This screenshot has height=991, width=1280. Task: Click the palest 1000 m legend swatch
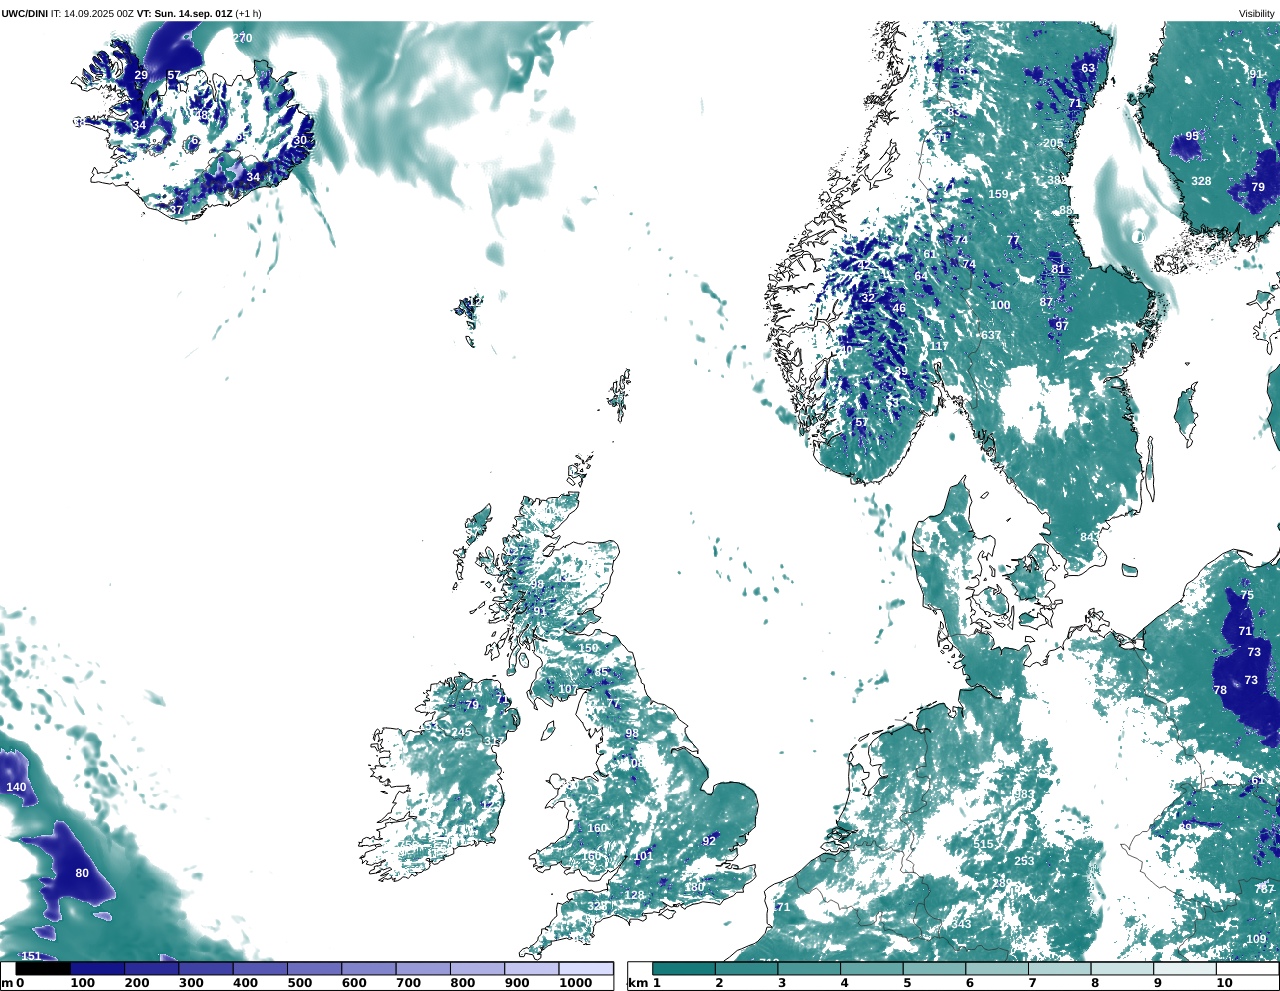click(586, 969)
